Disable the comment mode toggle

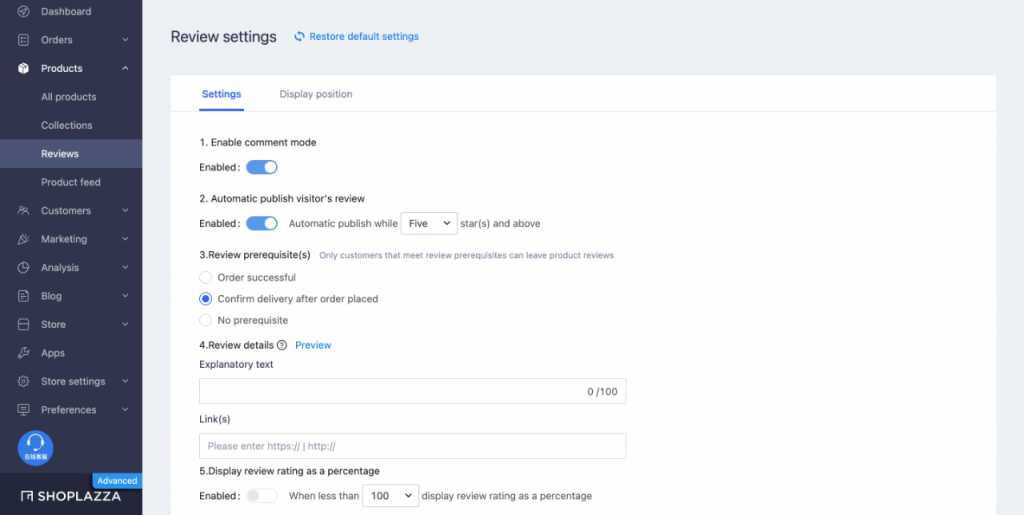262,167
